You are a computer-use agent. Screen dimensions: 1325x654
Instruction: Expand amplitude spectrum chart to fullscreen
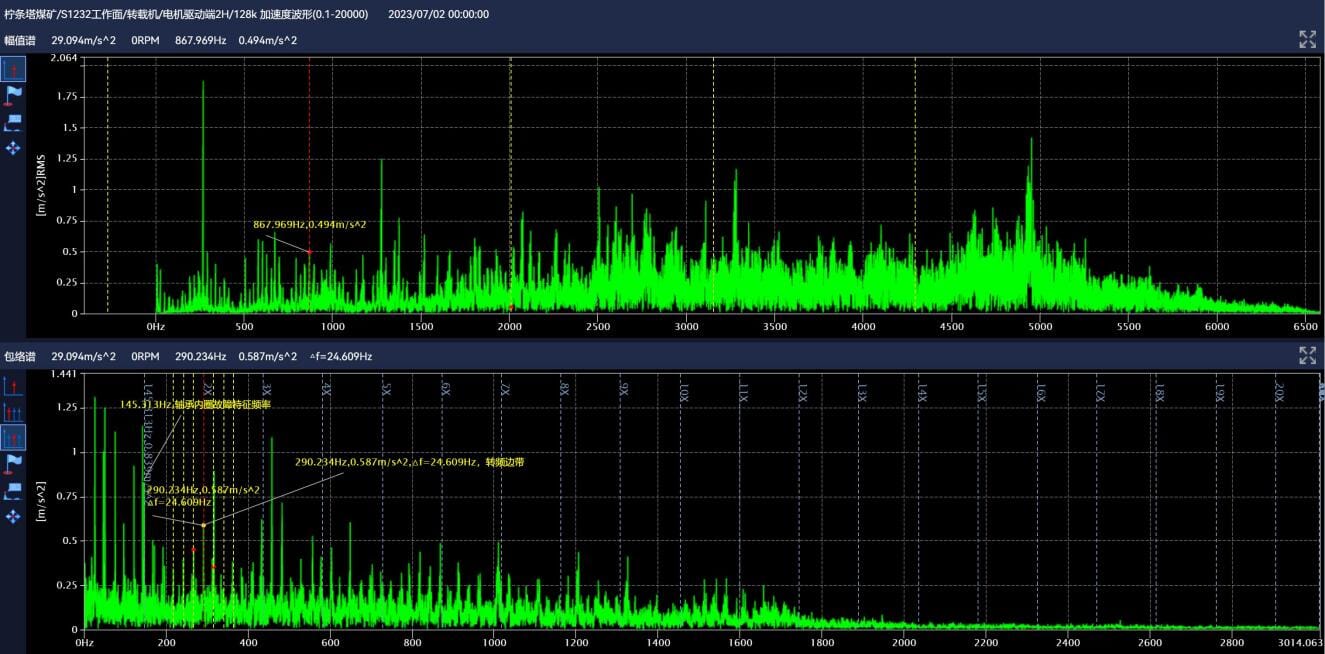(1307, 40)
